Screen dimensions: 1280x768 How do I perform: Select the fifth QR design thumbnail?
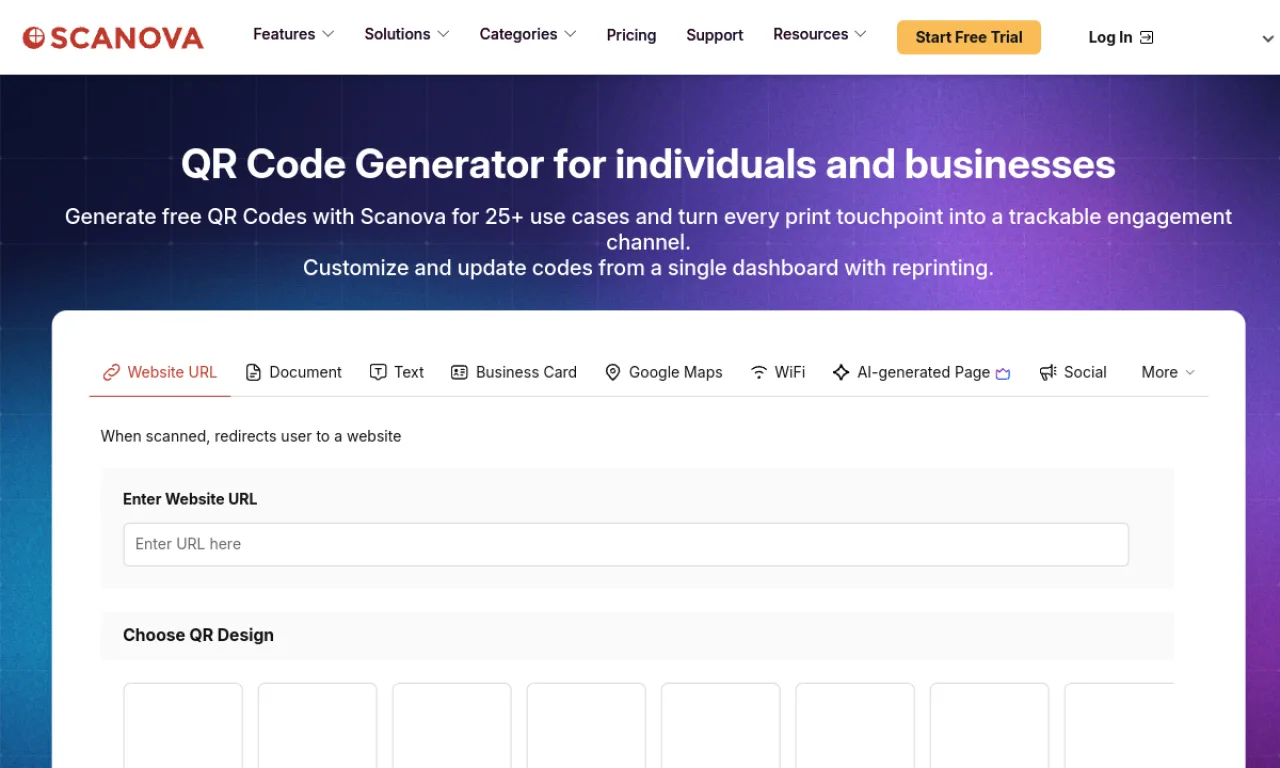coord(720,725)
